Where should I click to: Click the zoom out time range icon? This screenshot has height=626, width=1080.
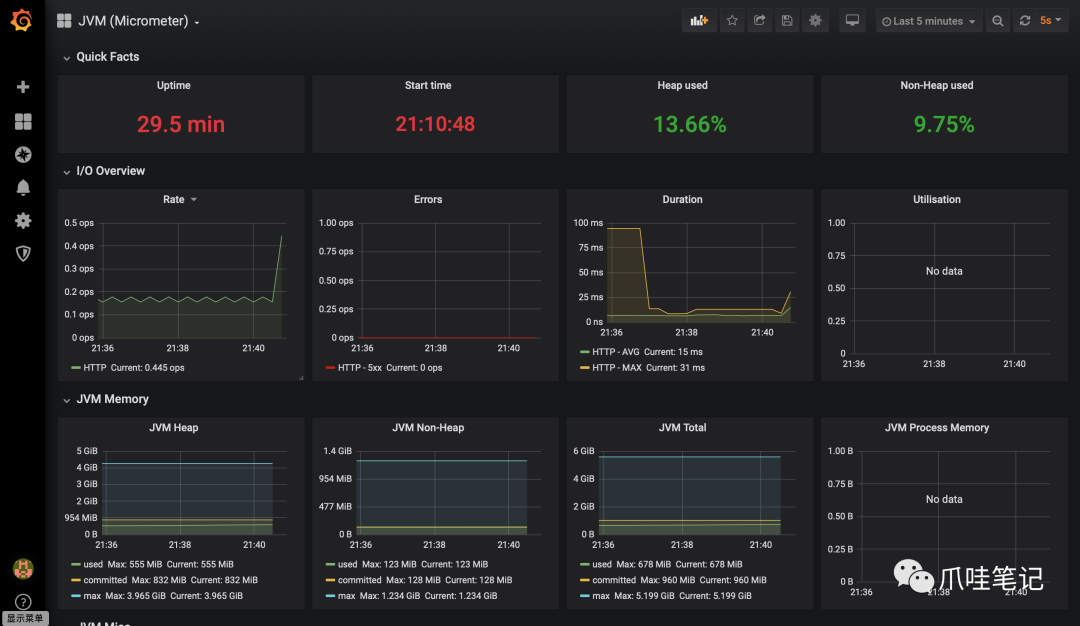(x=997, y=21)
